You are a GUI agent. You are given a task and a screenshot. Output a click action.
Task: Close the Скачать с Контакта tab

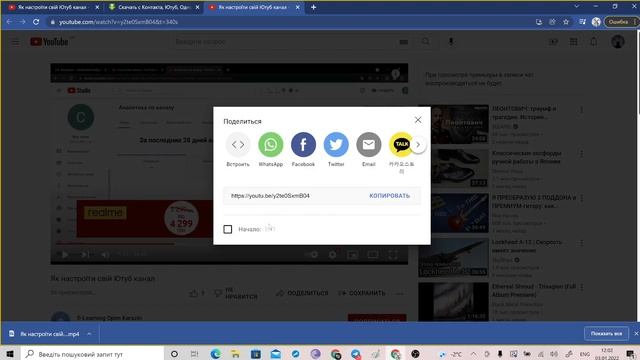(197, 7)
